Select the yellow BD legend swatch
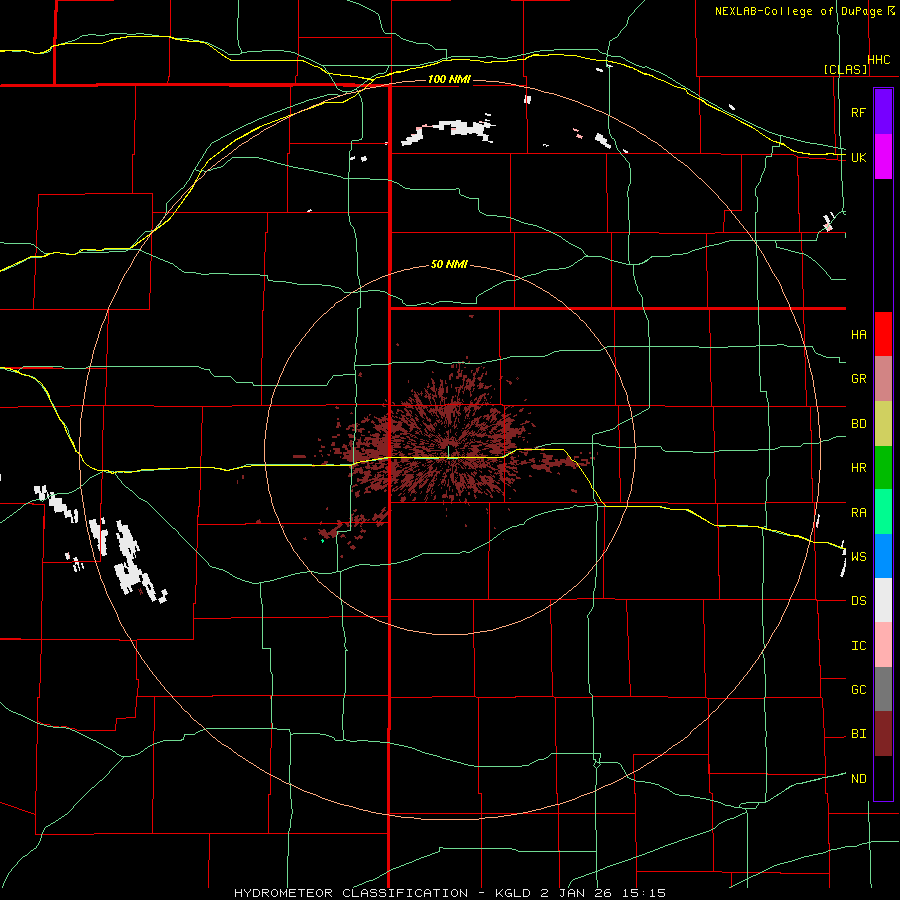Viewport: 900px width, 900px height. click(883, 423)
